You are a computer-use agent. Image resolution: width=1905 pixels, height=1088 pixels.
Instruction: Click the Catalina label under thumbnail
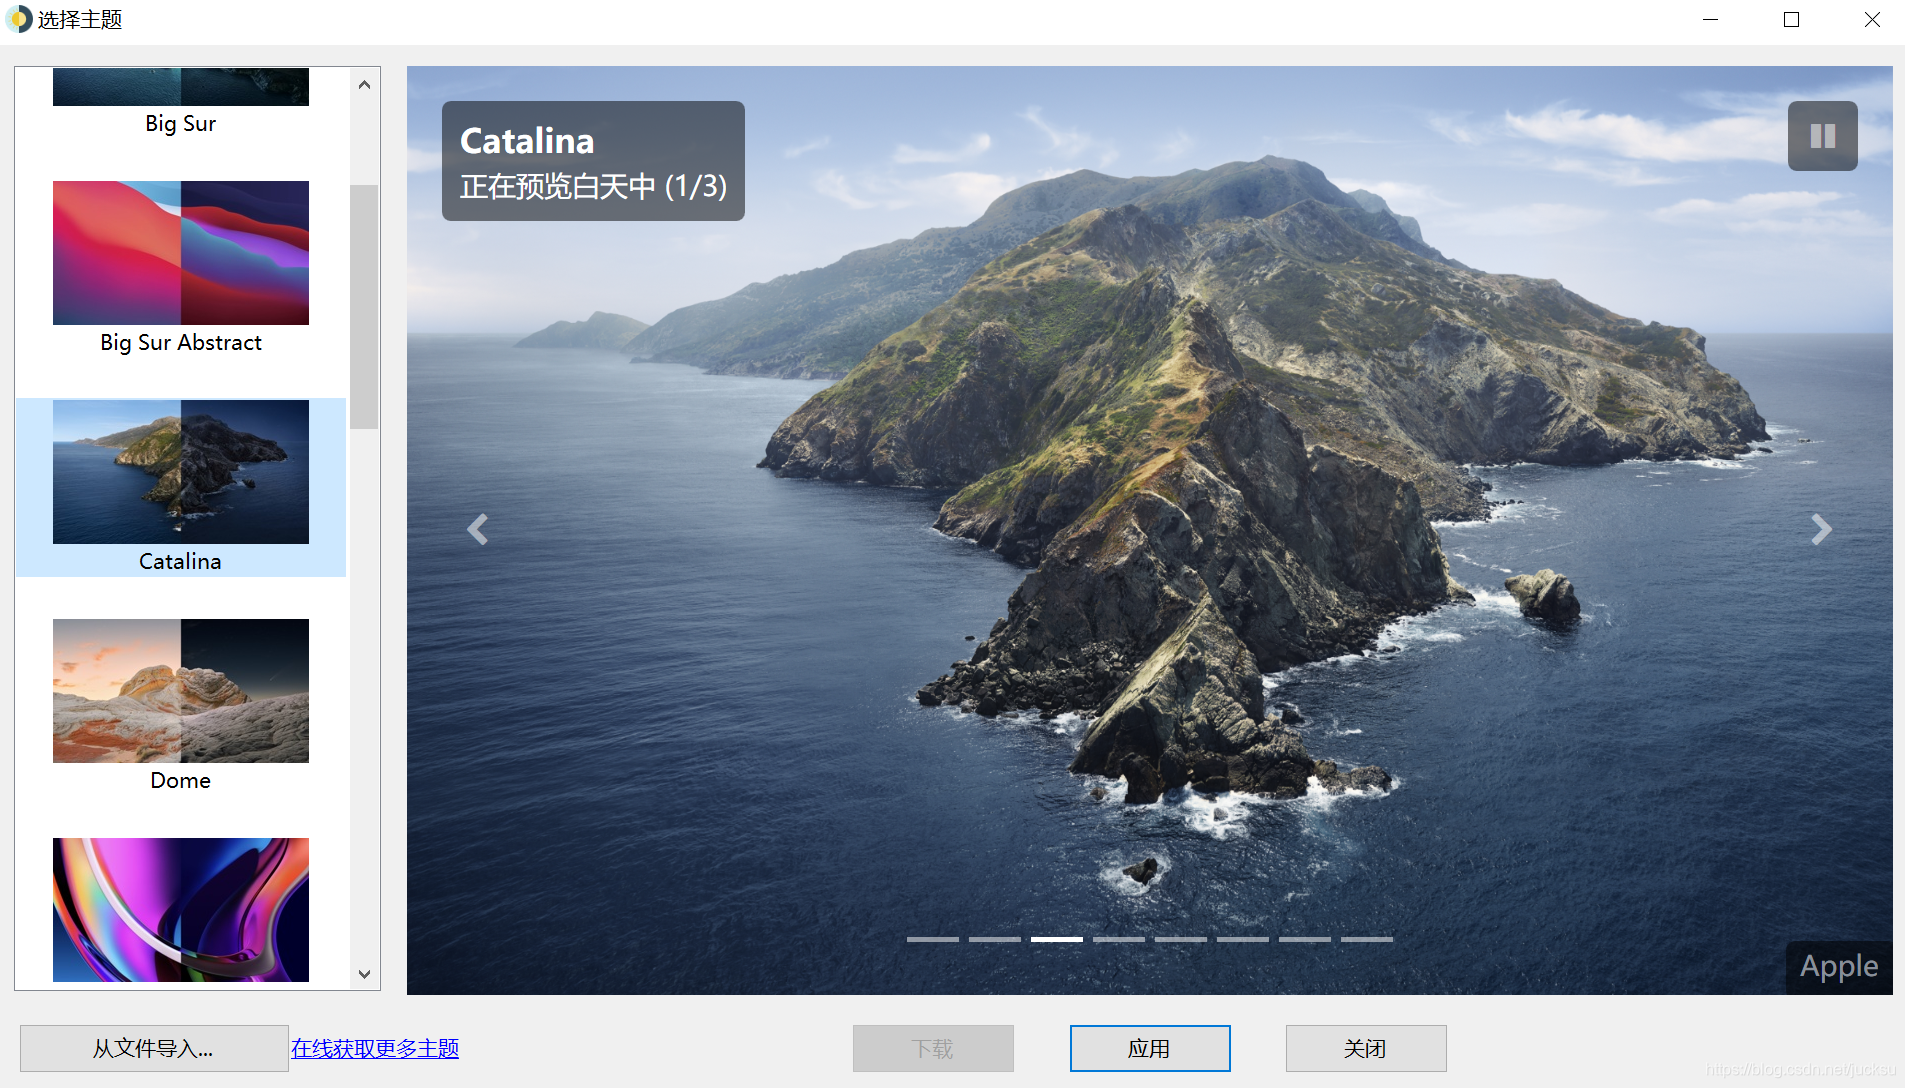[180, 561]
